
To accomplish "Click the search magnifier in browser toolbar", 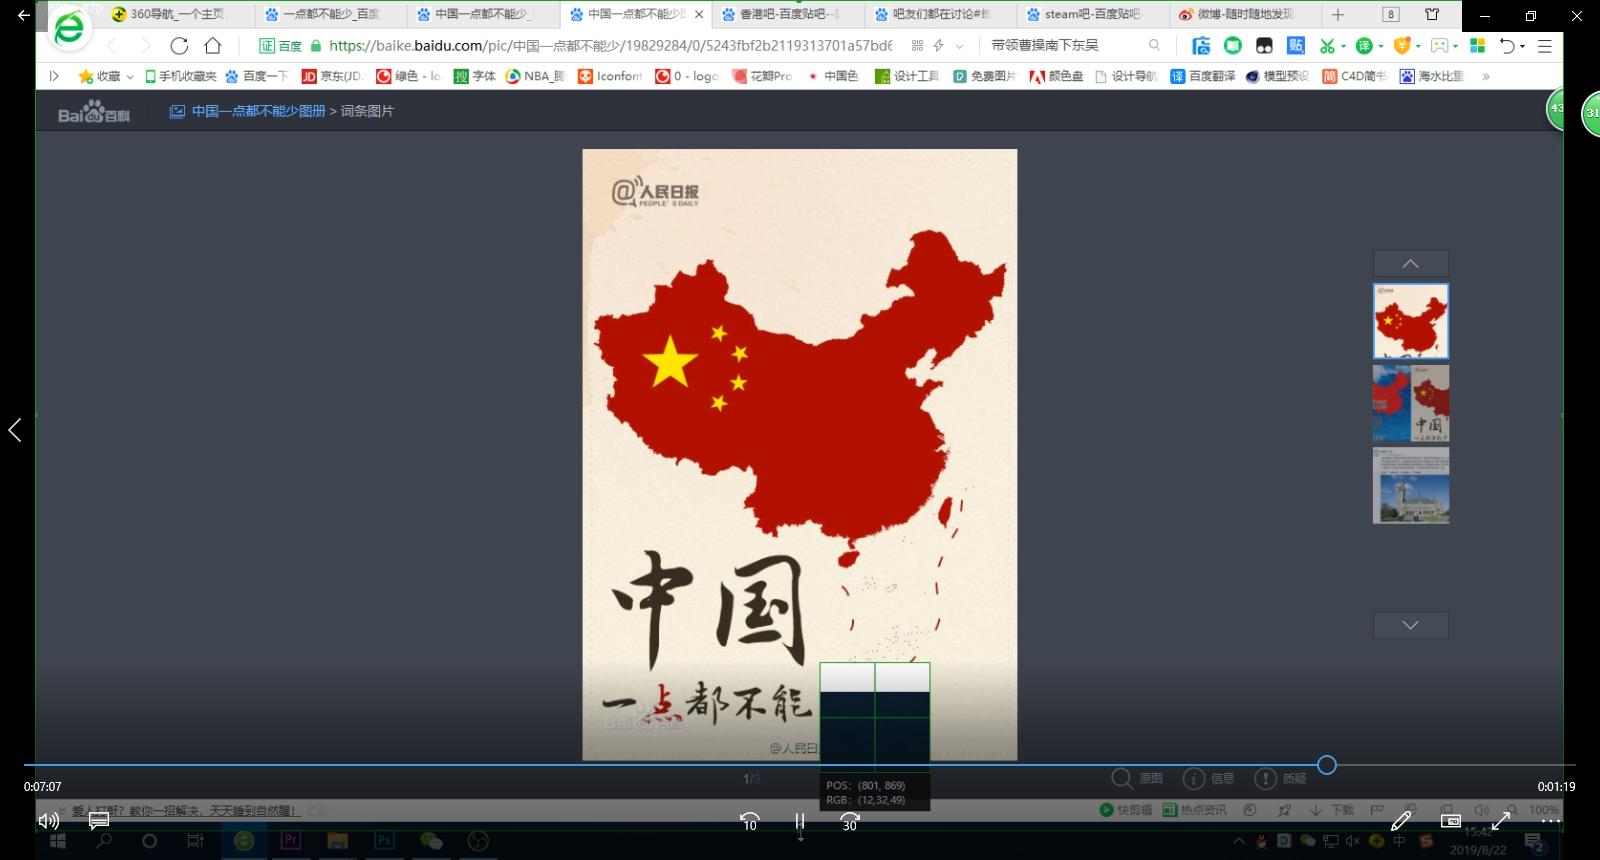I will (x=1154, y=46).
